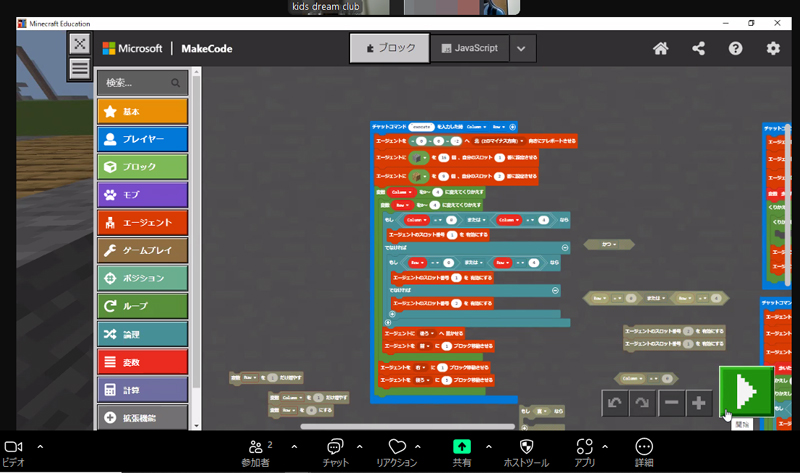This screenshot has height=473, width=800.
Task: Open the language dropdown arrow beside JavaScript
Action: click(521, 48)
